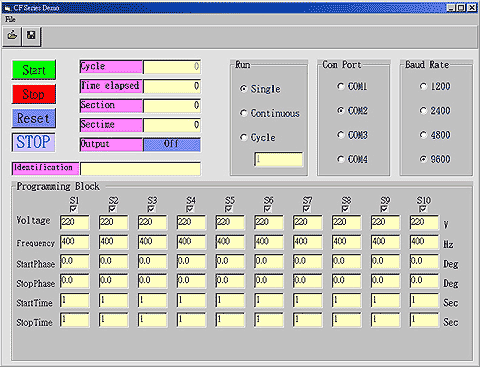Click the S8 StartPhase field
The image size is (480, 367).
point(346,262)
